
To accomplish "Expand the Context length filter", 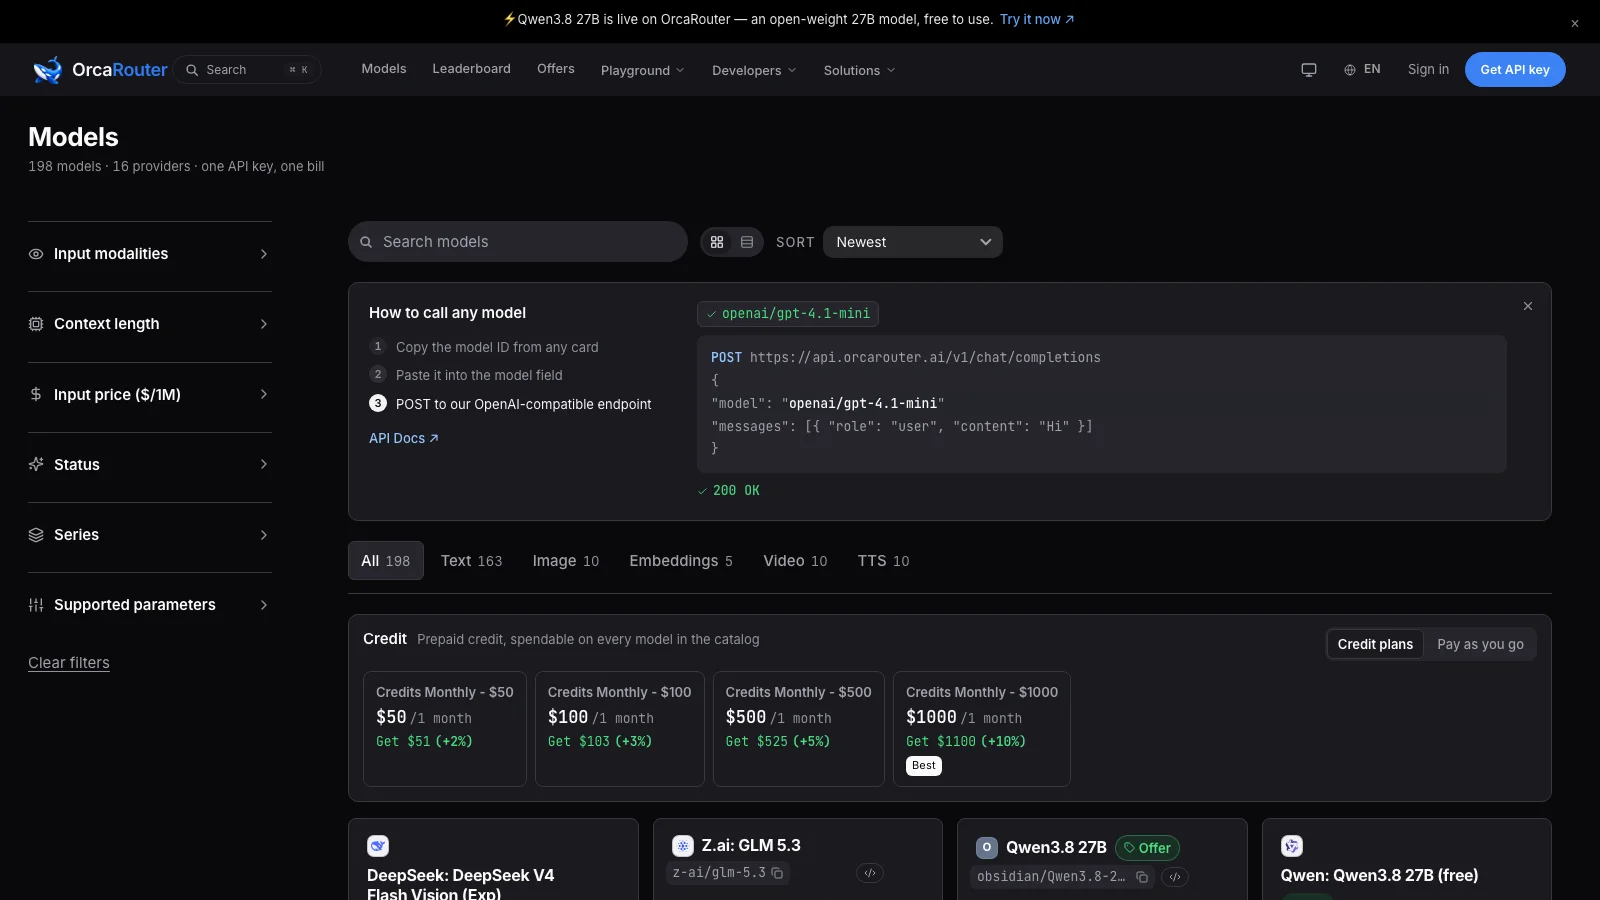I will [150, 324].
